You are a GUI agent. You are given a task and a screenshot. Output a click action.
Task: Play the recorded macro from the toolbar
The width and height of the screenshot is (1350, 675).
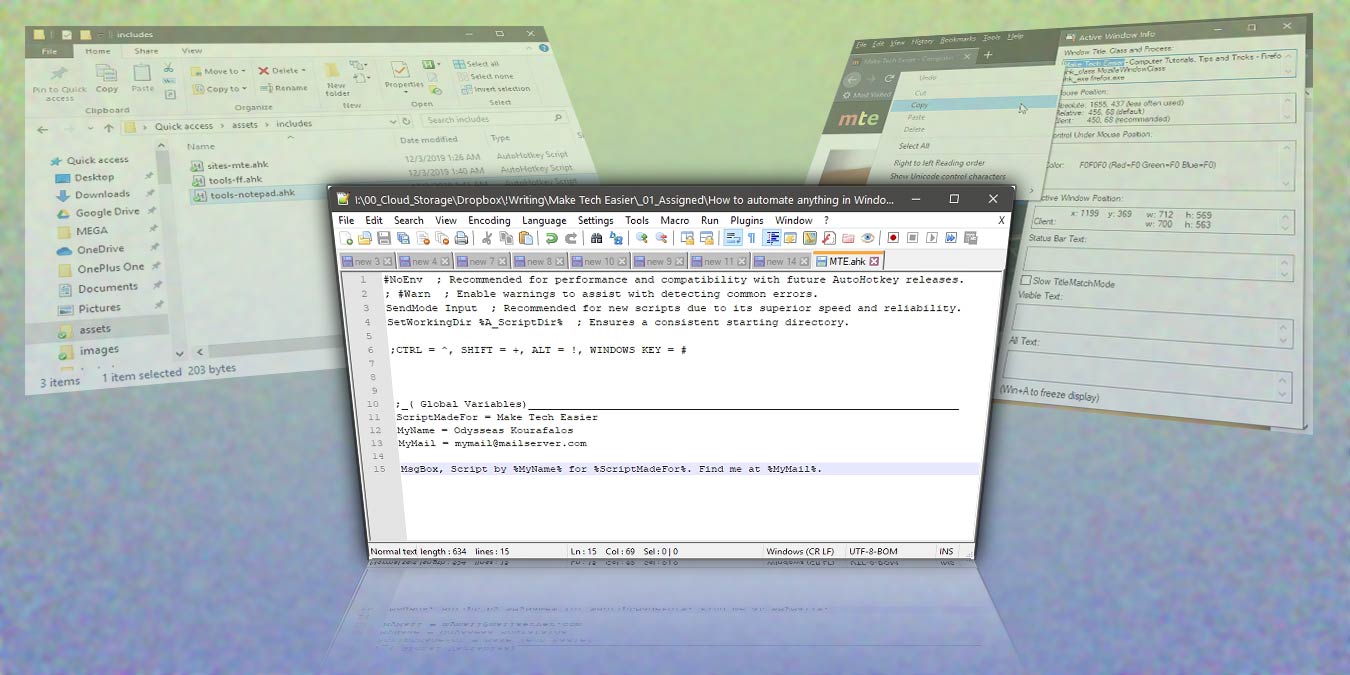click(932, 238)
